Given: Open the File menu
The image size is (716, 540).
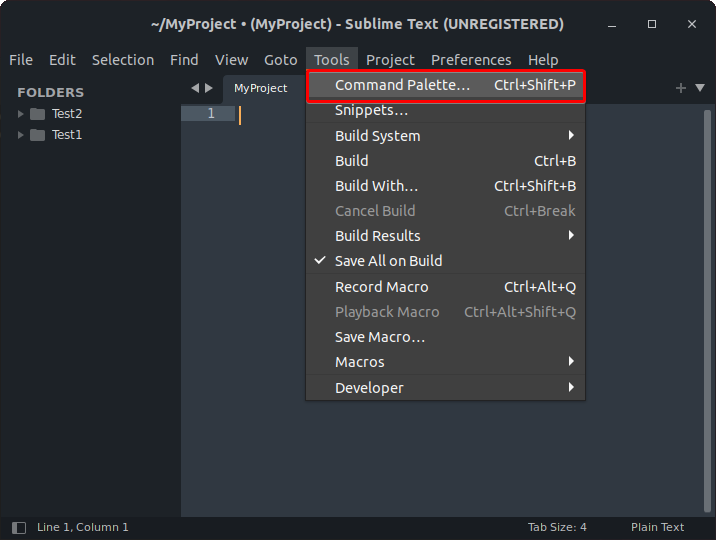Looking at the screenshot, I should point(21,60).
